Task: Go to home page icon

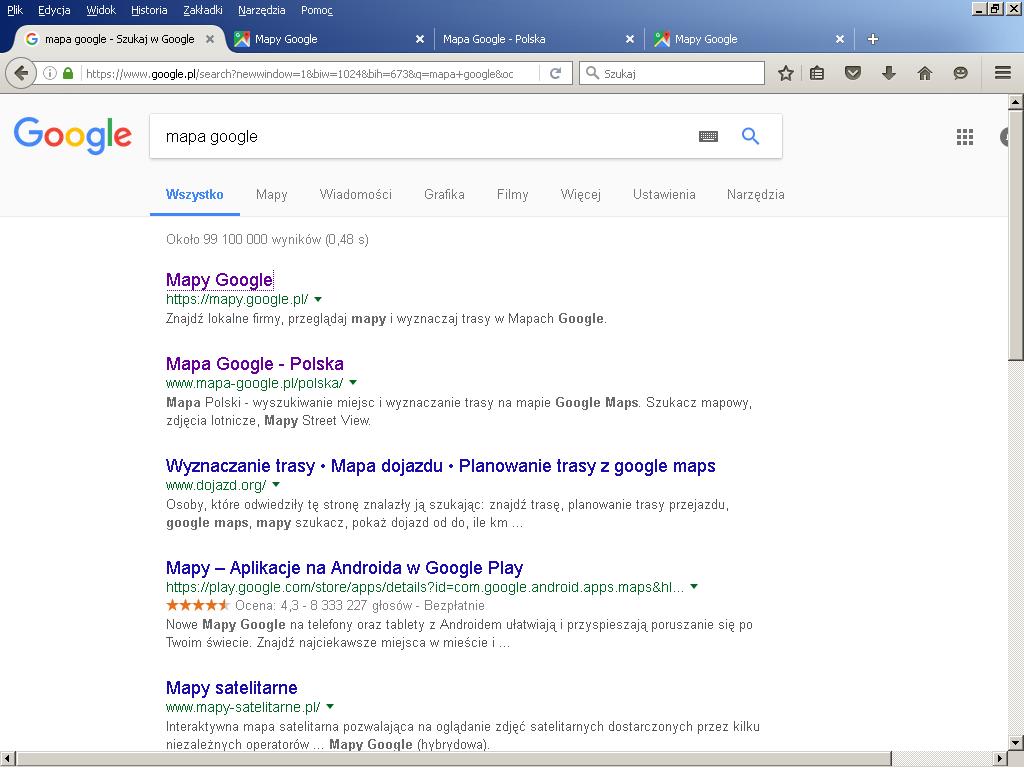Action: coord(924,73)
